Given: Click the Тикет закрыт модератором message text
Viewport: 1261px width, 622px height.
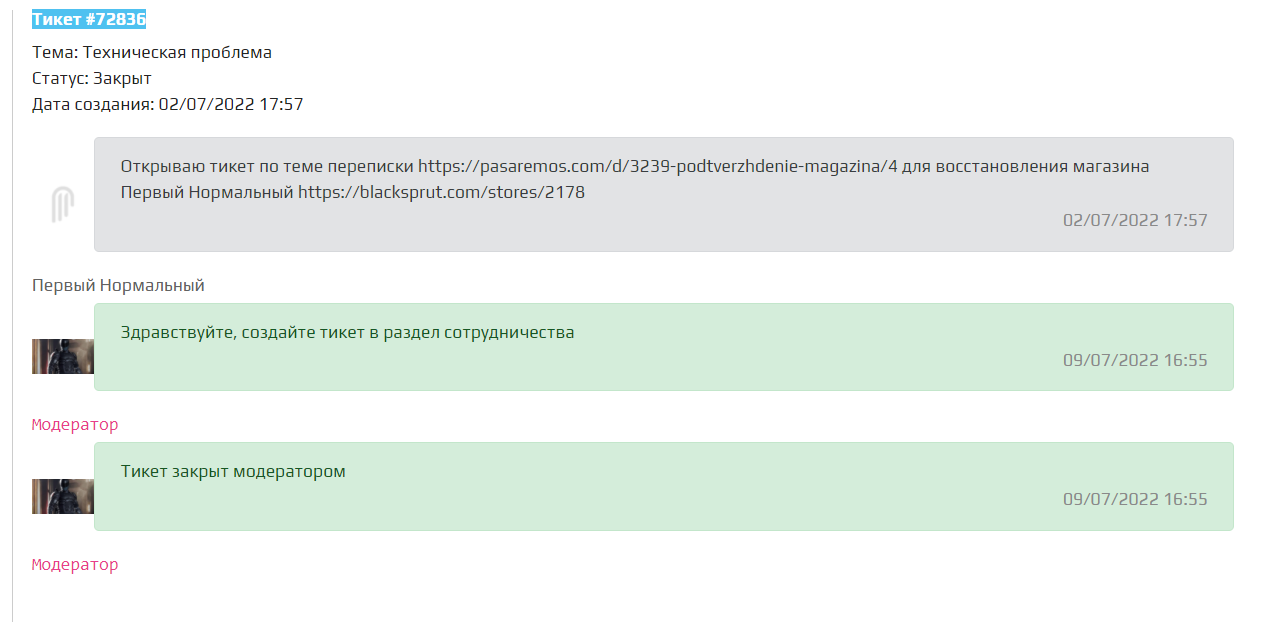Looking at the screenshot, I should 233,471.
